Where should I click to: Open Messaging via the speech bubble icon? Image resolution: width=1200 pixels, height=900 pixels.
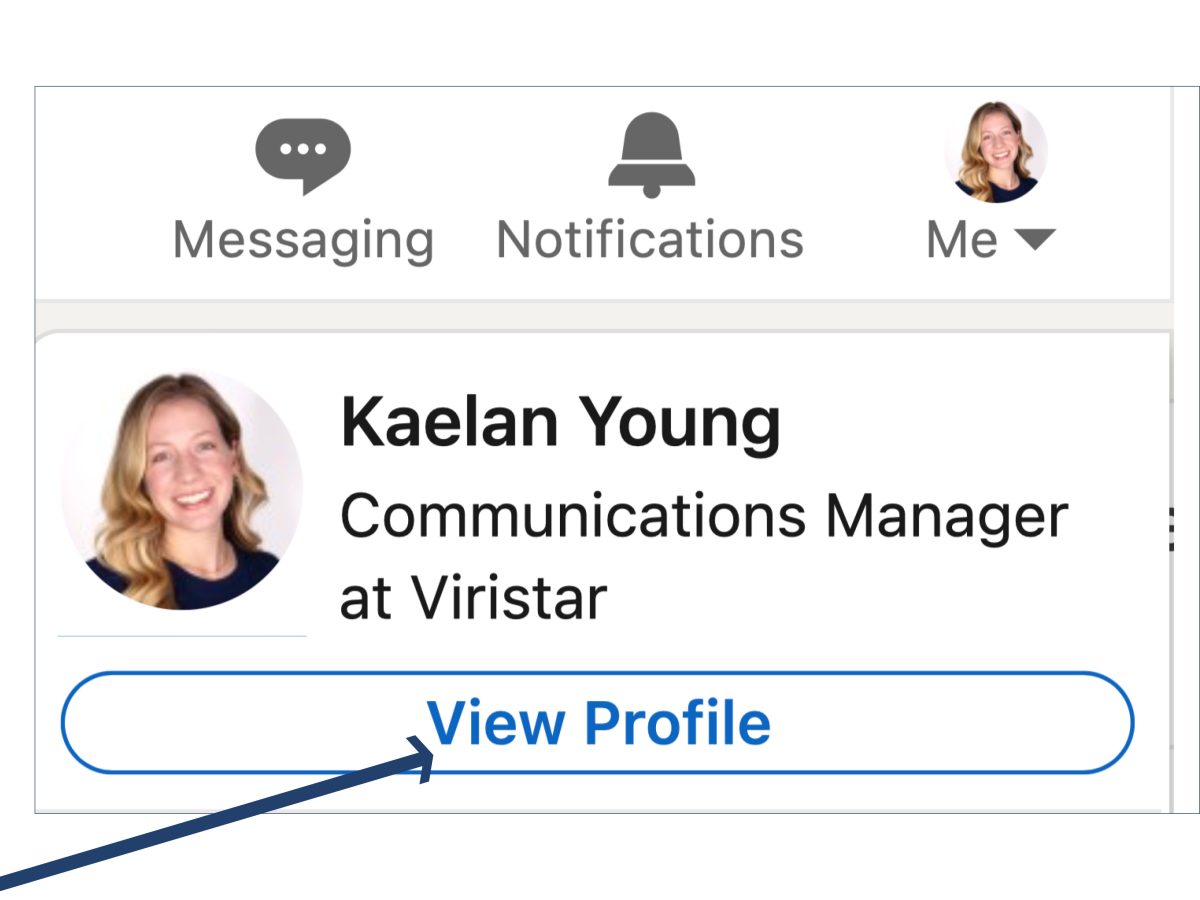303,153
